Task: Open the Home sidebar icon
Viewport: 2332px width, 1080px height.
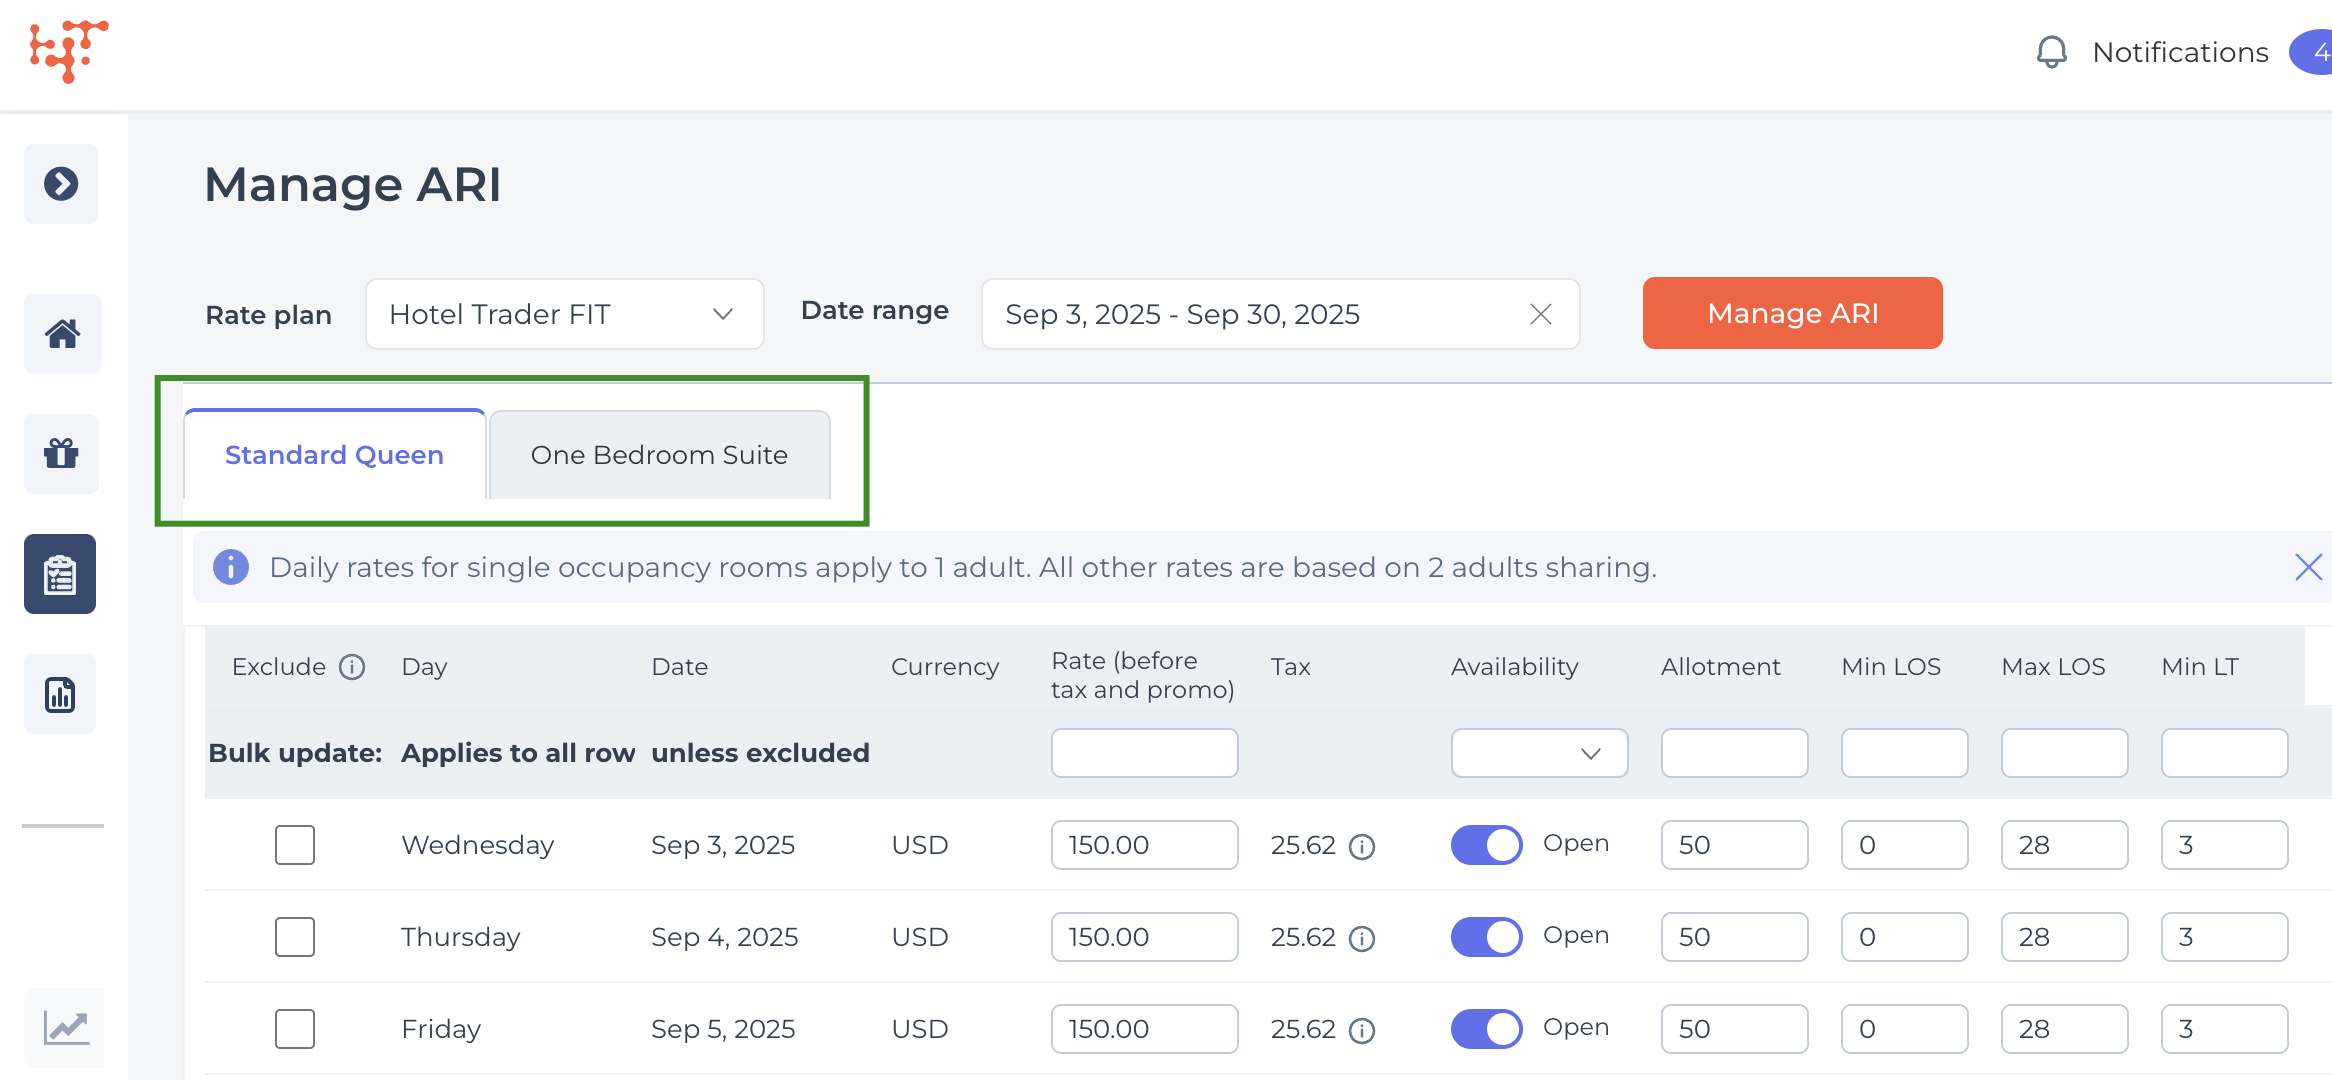Action: pos(62,334)
